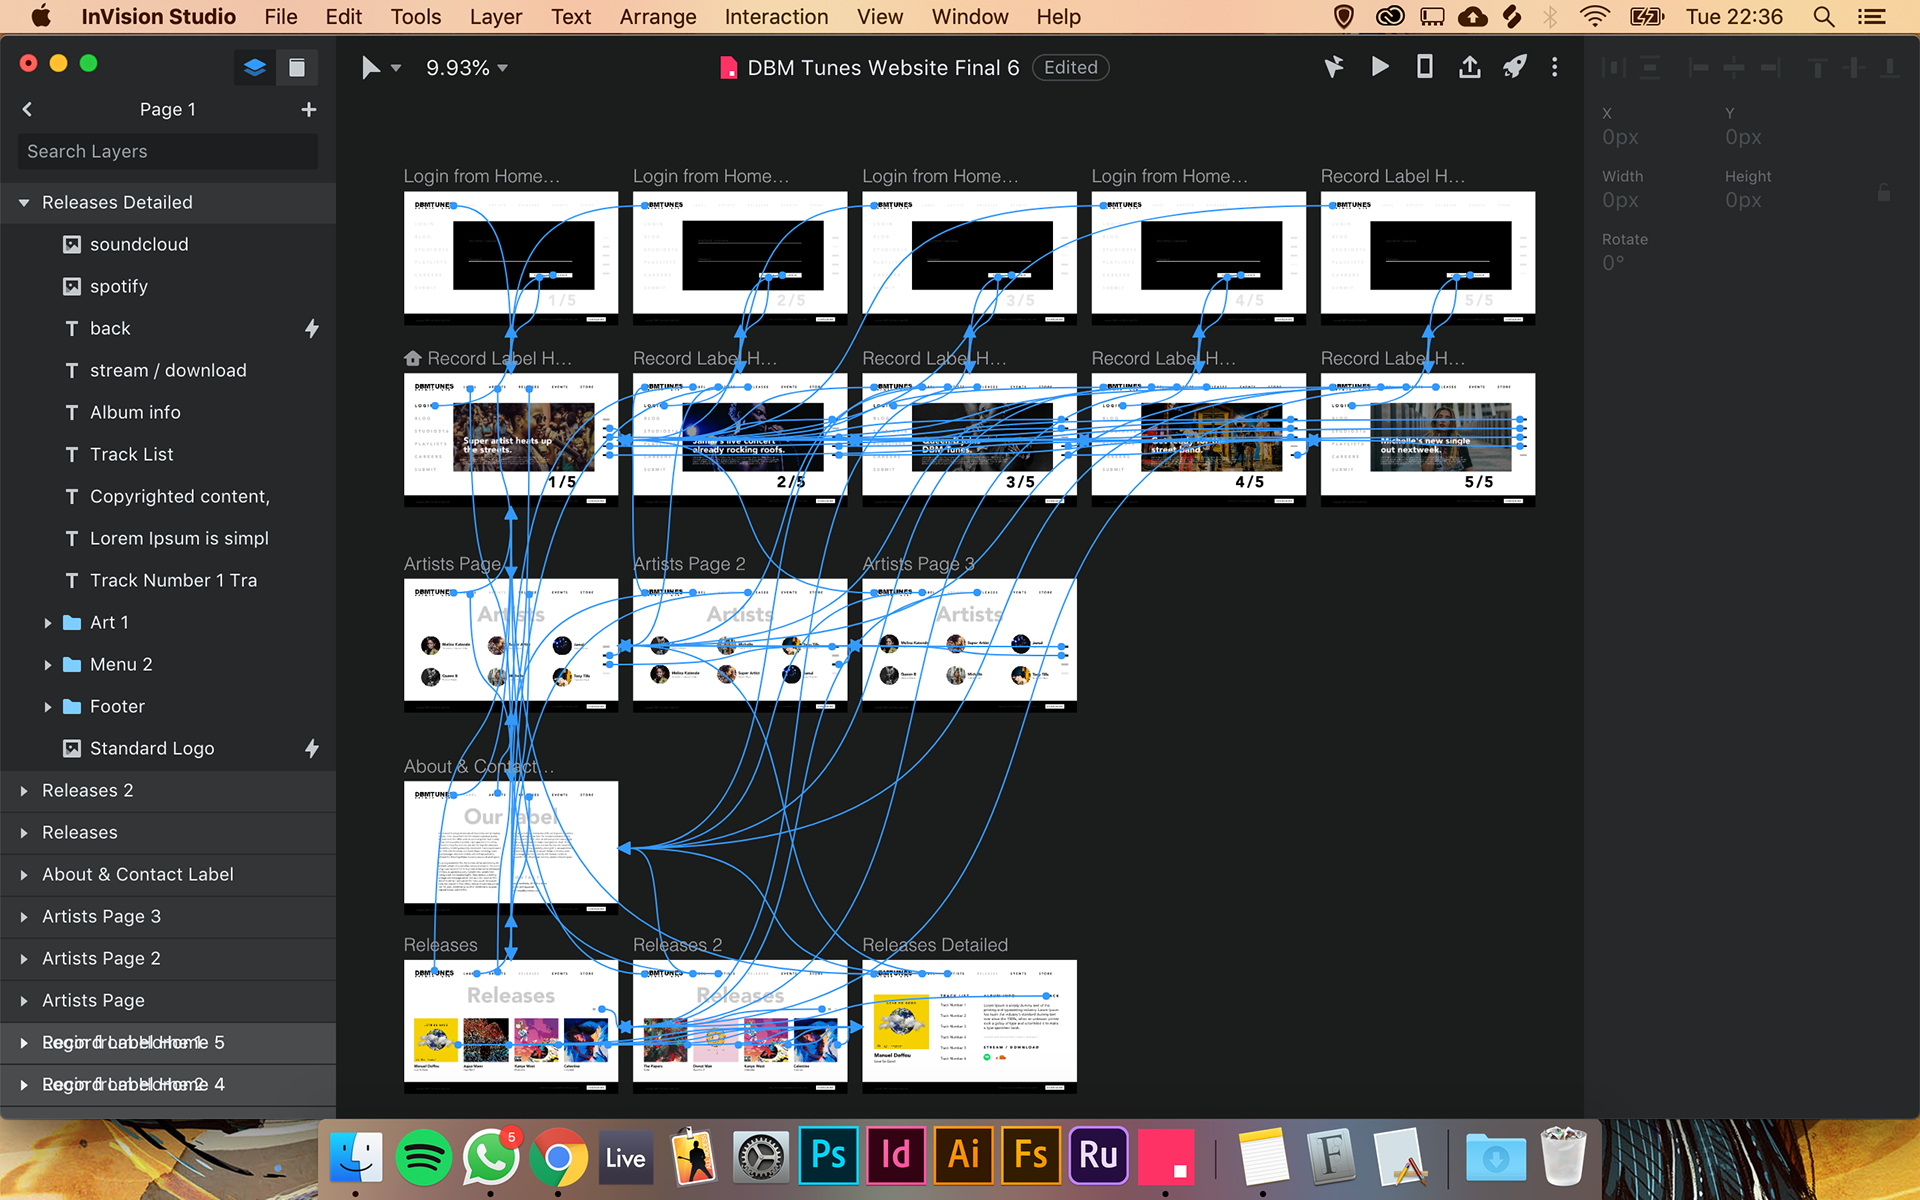
Task: Open the Window menu
Action: click(970, 17)
